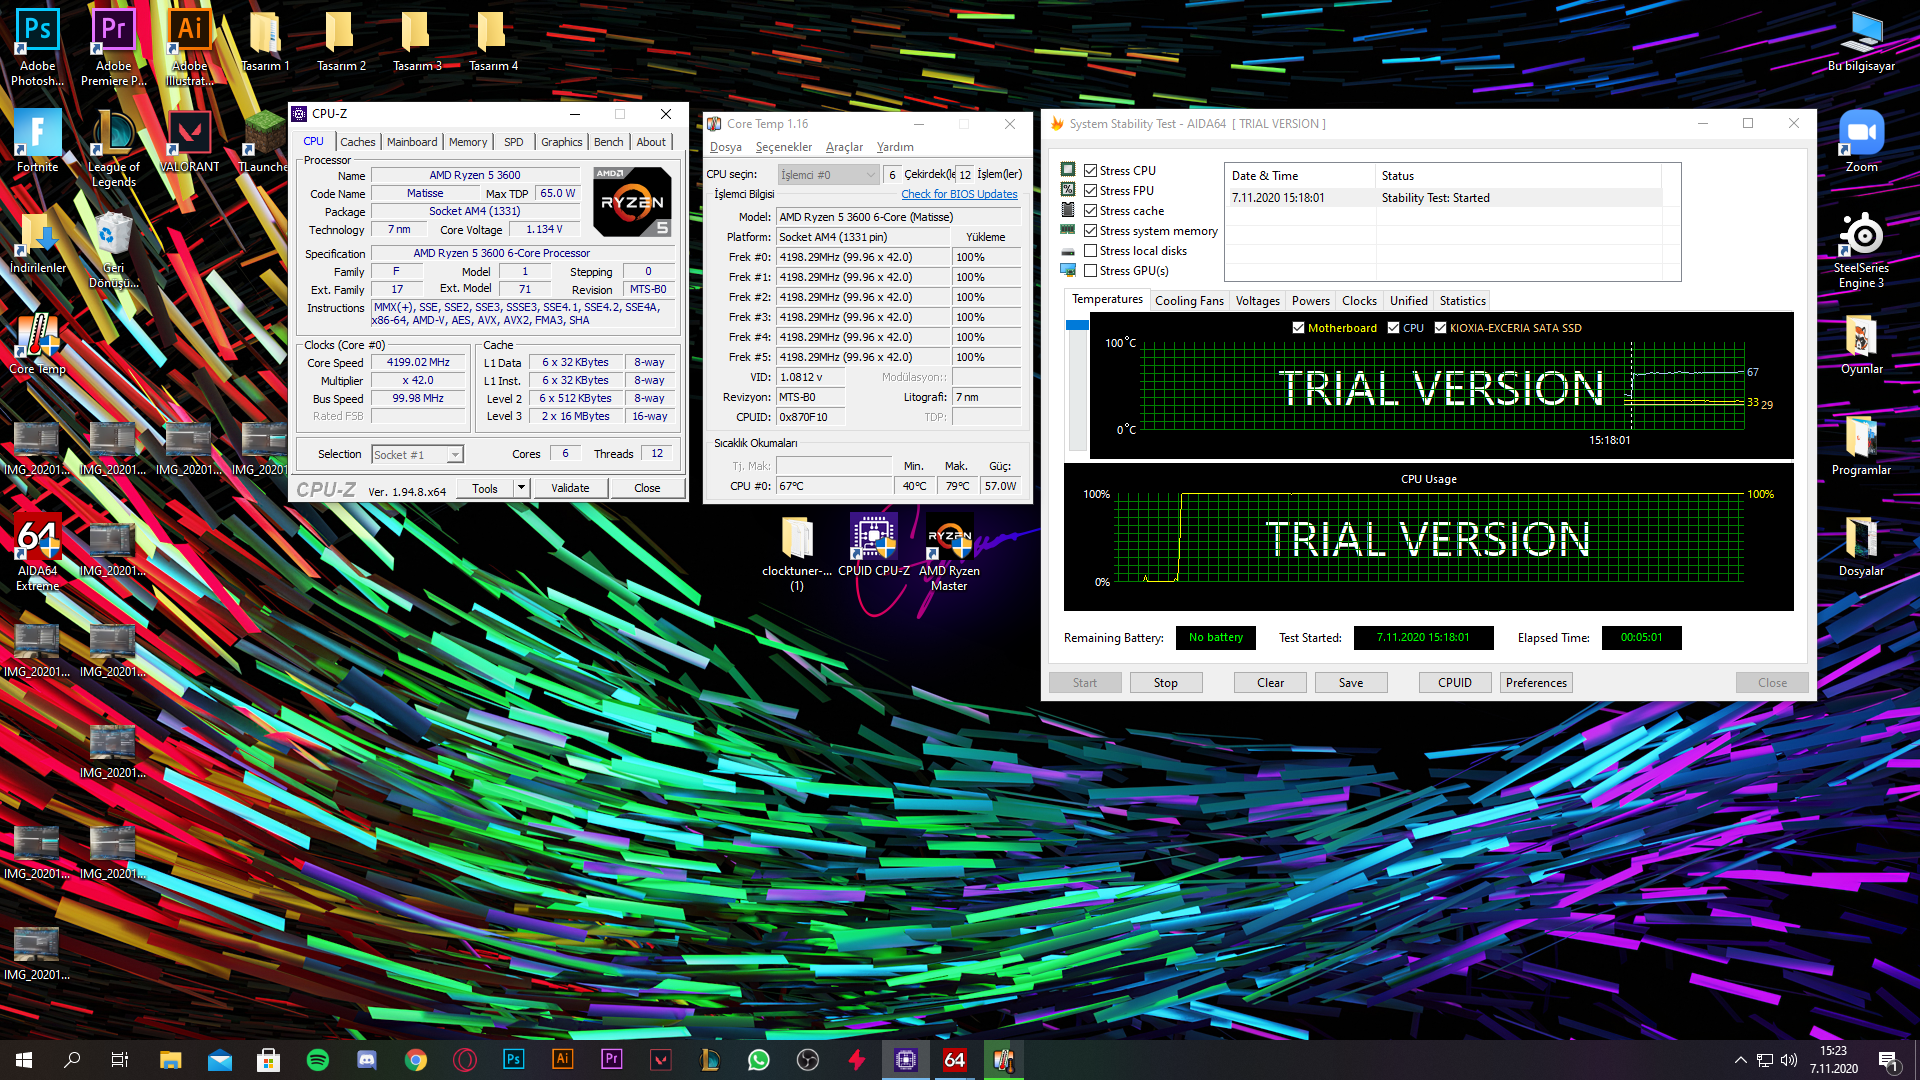Show hidden system tray icons
Image resolution: width=1920 pixels, height=1080 pixels.
pyautogui.click(x=1740, y=1060)
